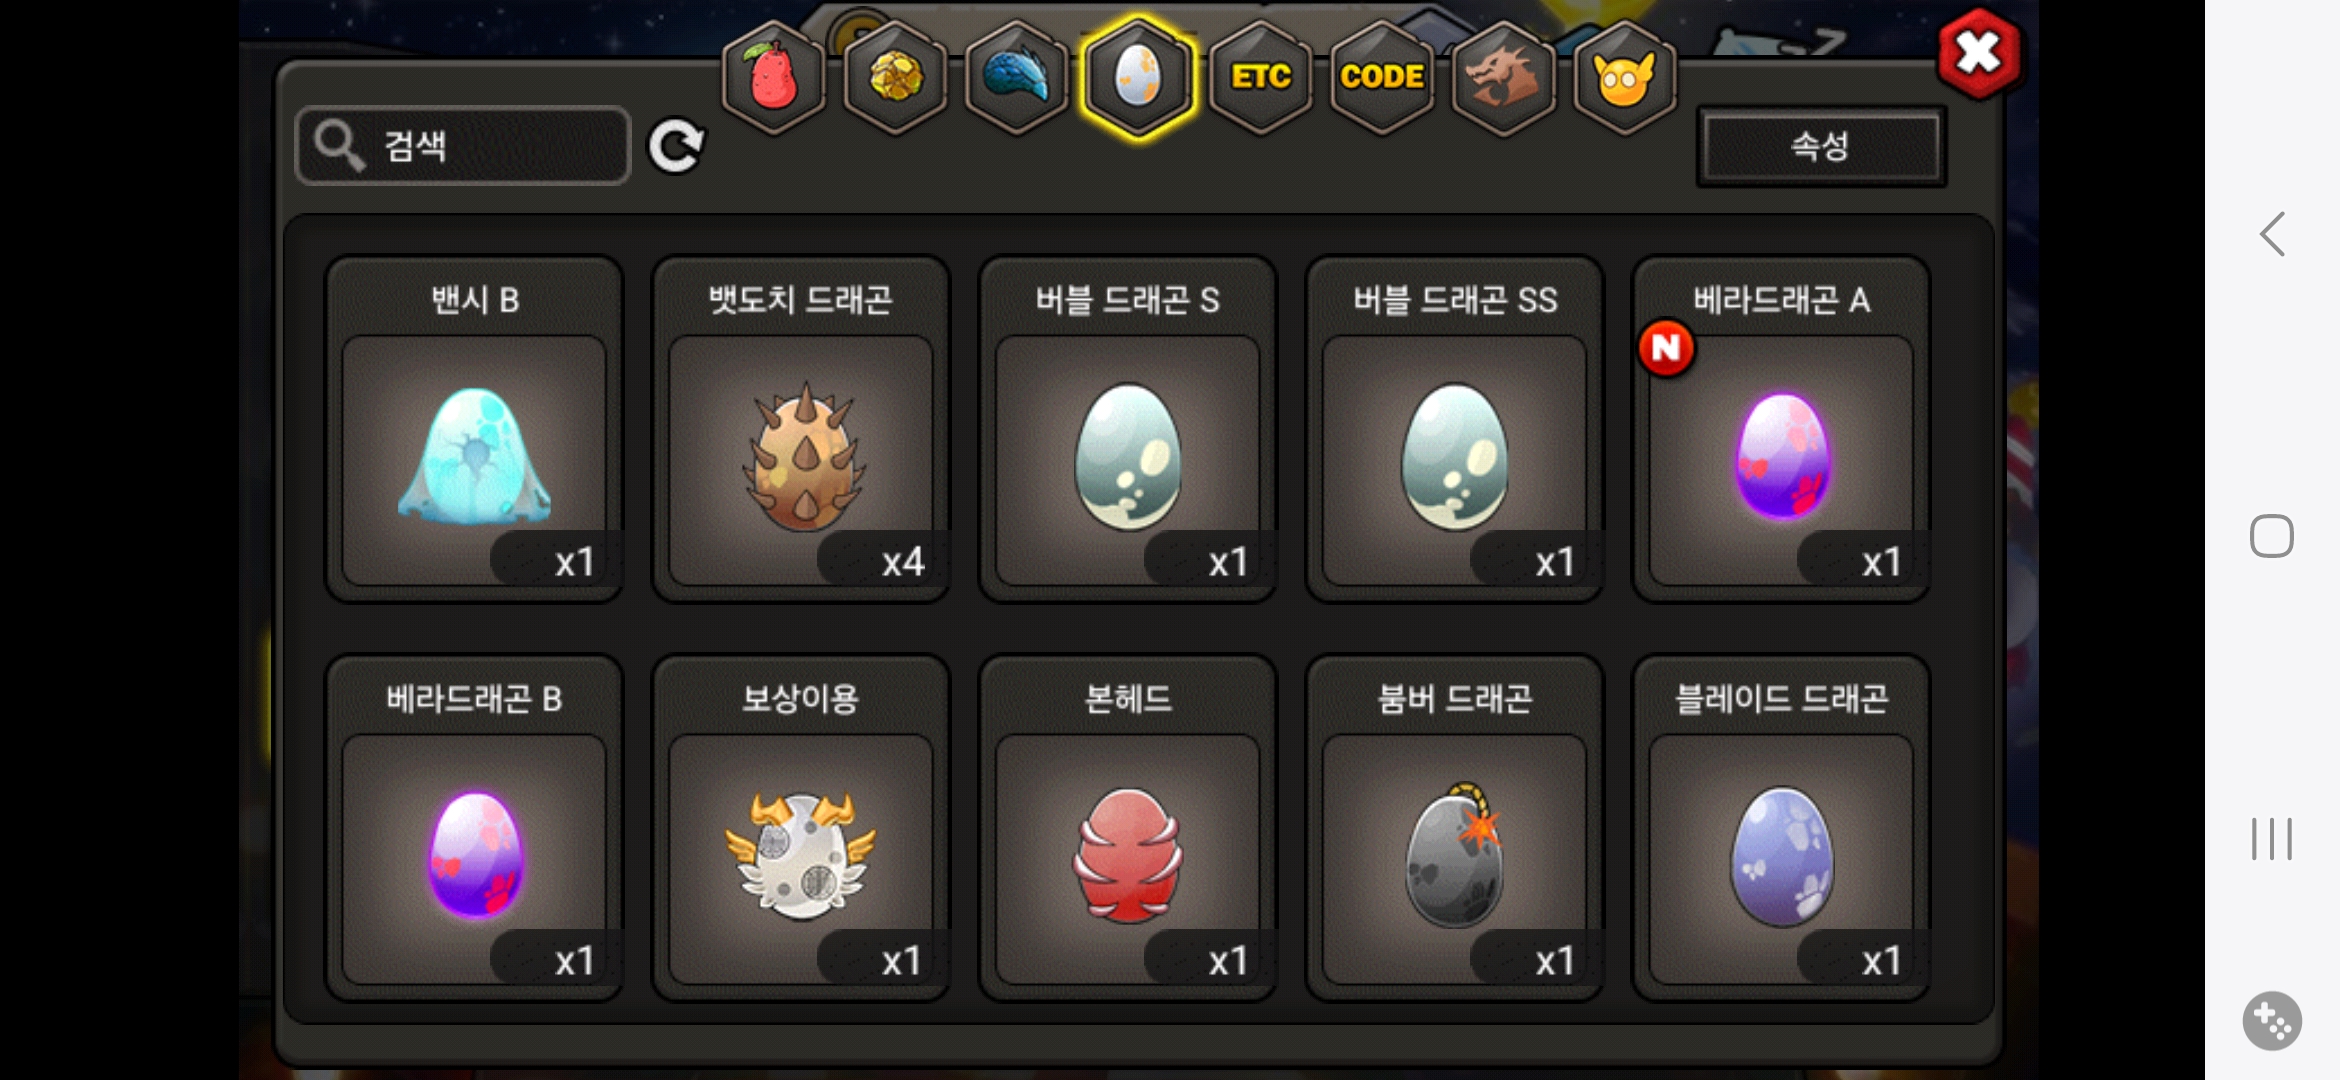Image resolution: width=2340 pixels, height=1080 pixels.
Task: Open the 속성 attribute filter button
Action: pyautogui.click(x=1821, y=146)
